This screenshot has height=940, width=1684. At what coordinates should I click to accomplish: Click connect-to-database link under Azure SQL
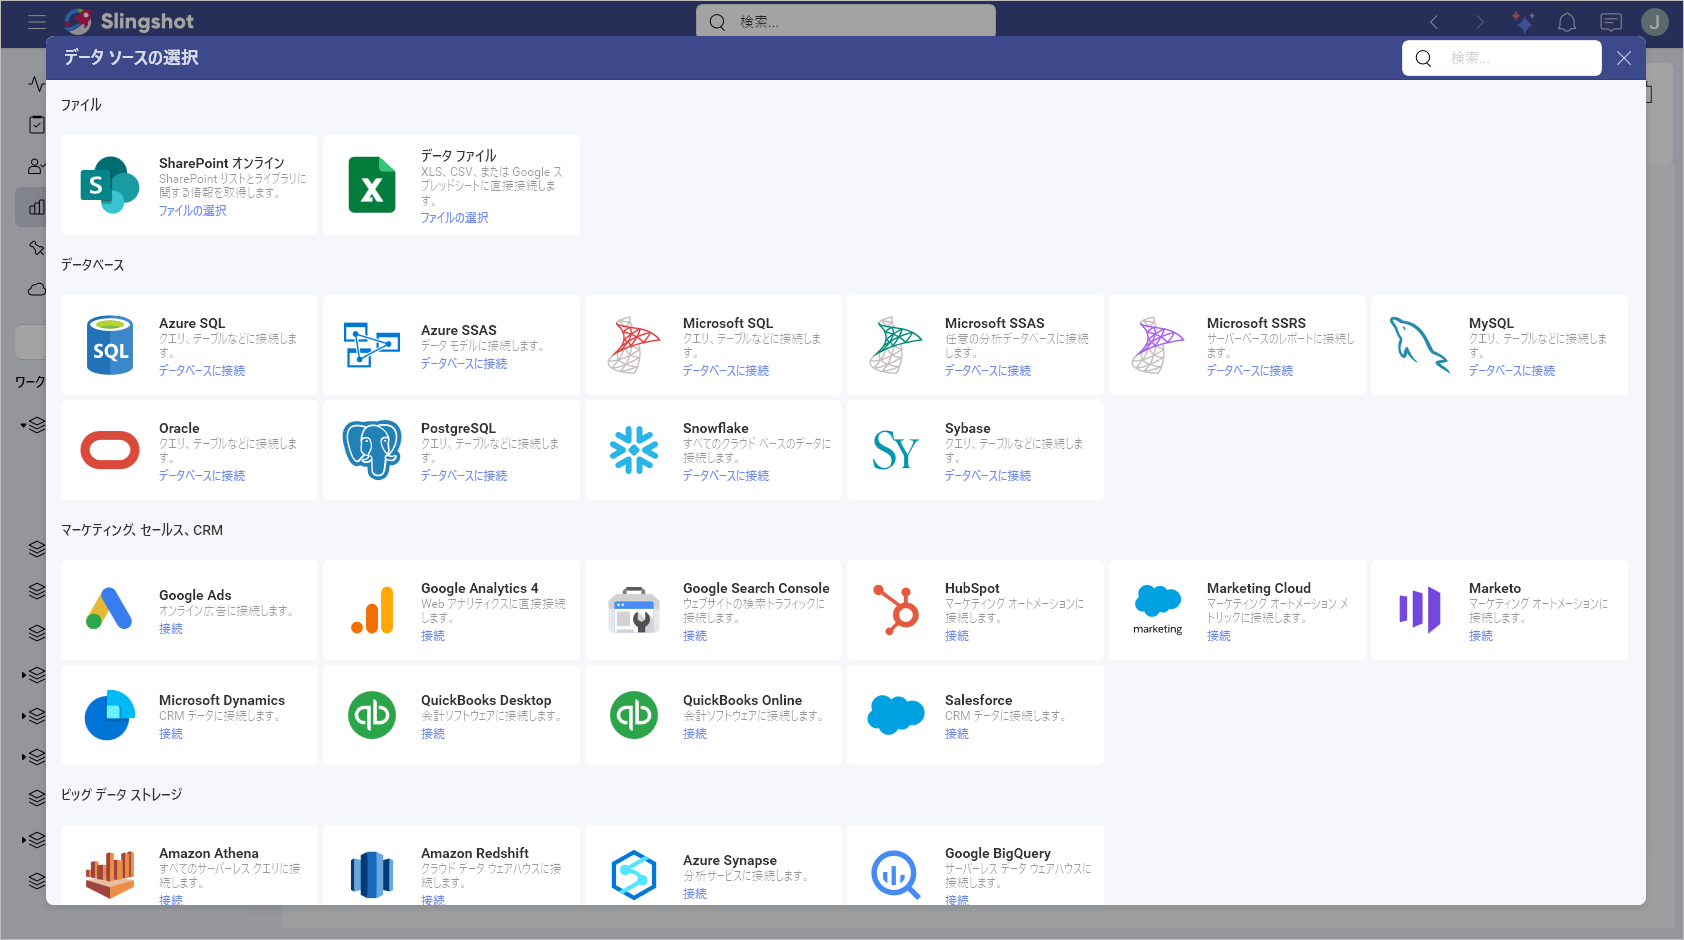(x=202, y=371)
